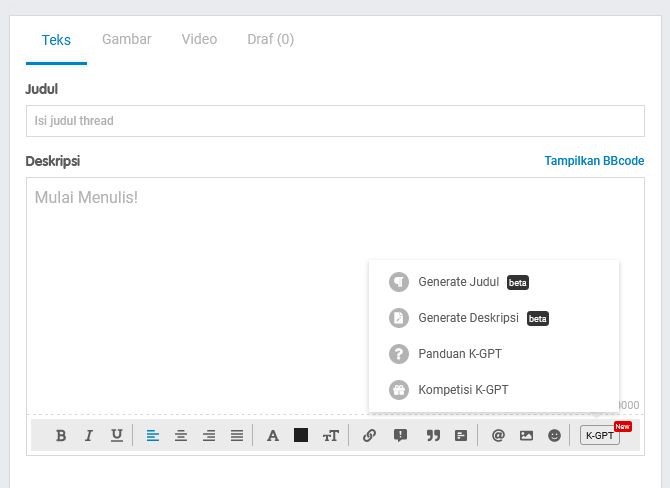670x488 pixels.
Task: Center align the text
Action: 181,436
